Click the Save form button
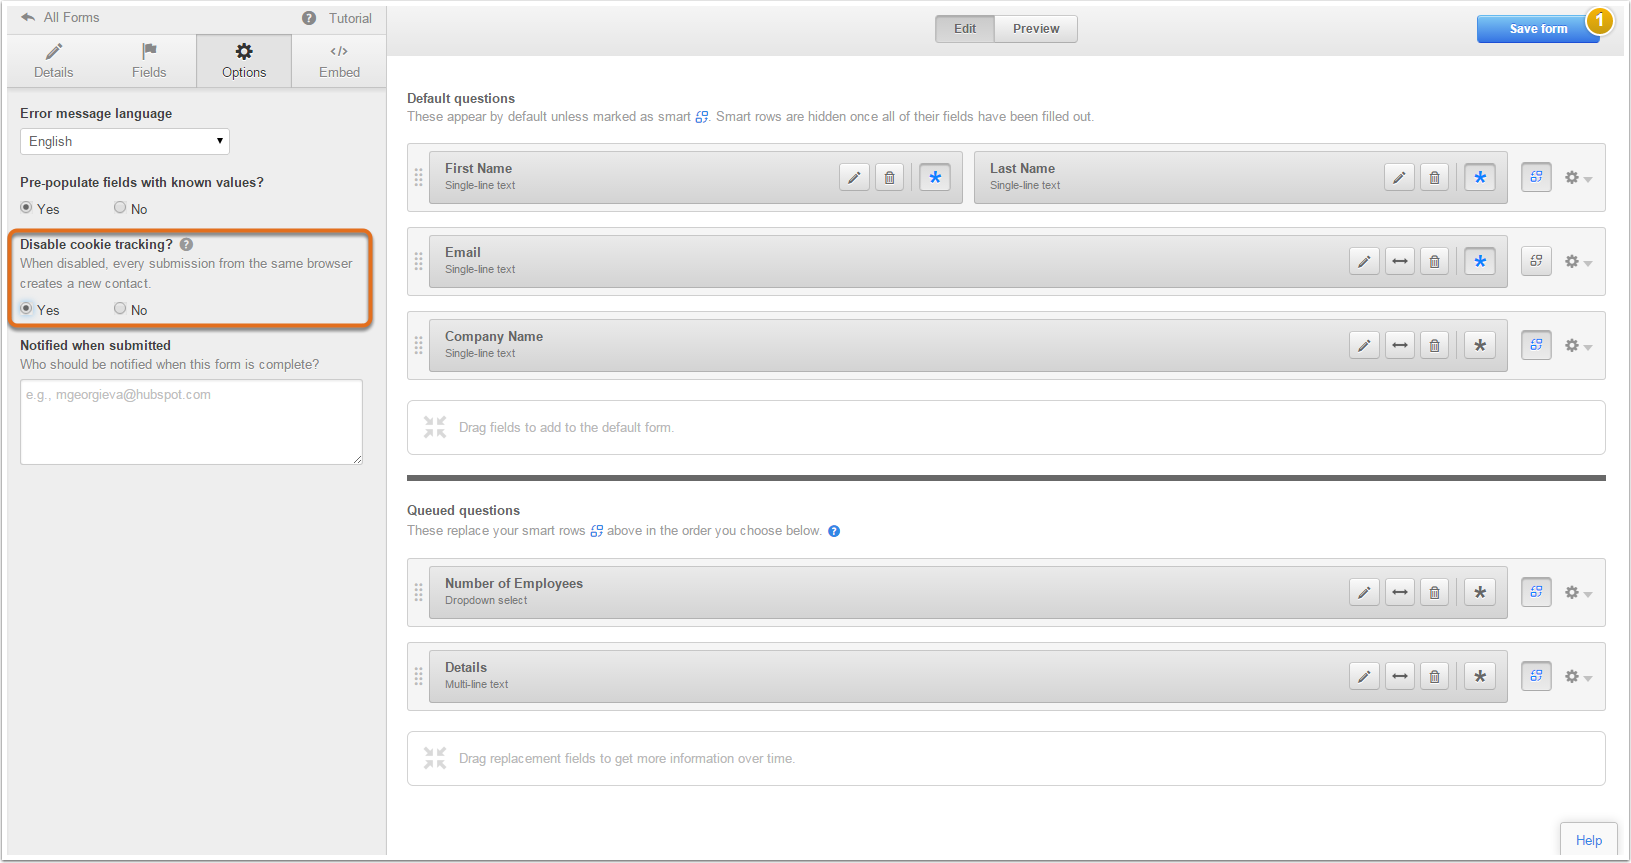Screen dimensions: 1631x863 [x=1538, y=29]
